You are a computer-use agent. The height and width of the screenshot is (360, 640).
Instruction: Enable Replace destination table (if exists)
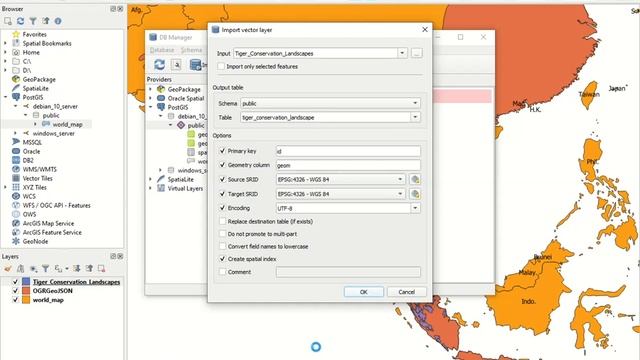(222, 221)
